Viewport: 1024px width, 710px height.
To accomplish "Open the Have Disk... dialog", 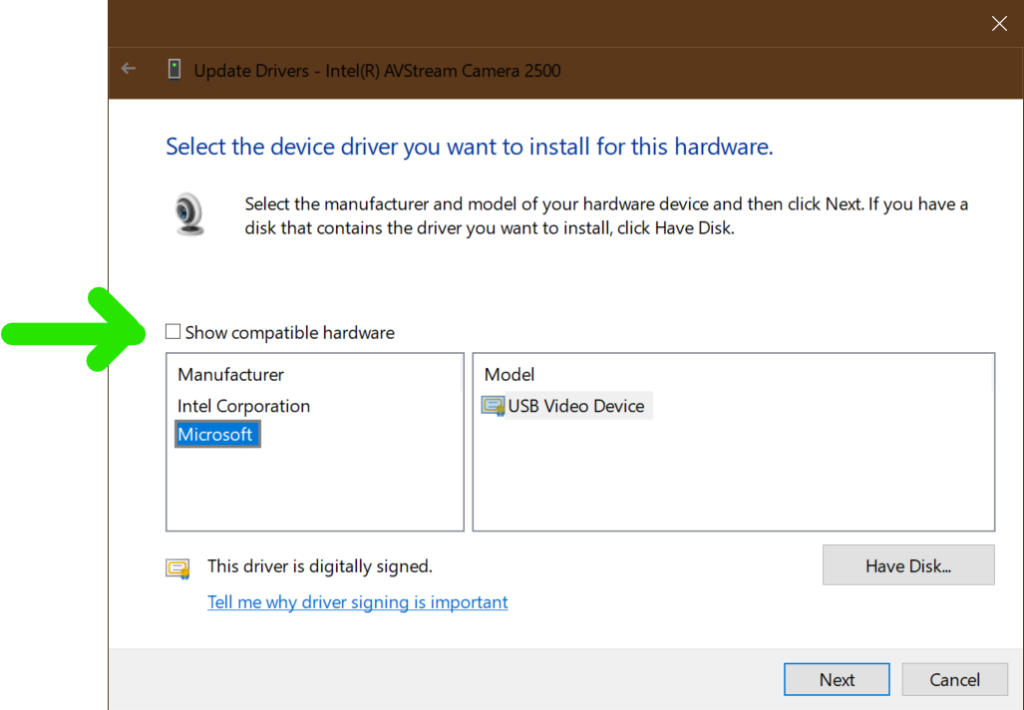I will coord(908,566).
